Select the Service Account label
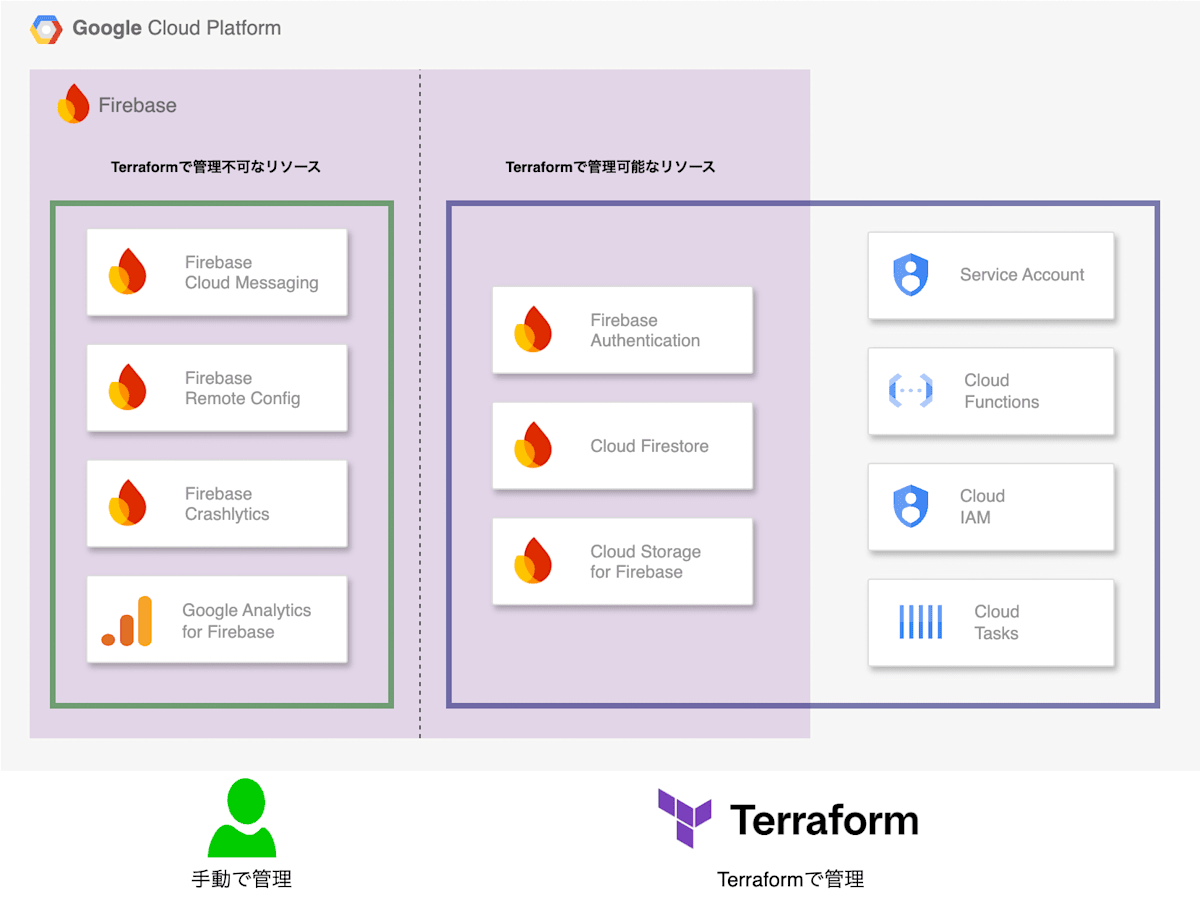The image size is (1200, 901). pos(1022,275)
